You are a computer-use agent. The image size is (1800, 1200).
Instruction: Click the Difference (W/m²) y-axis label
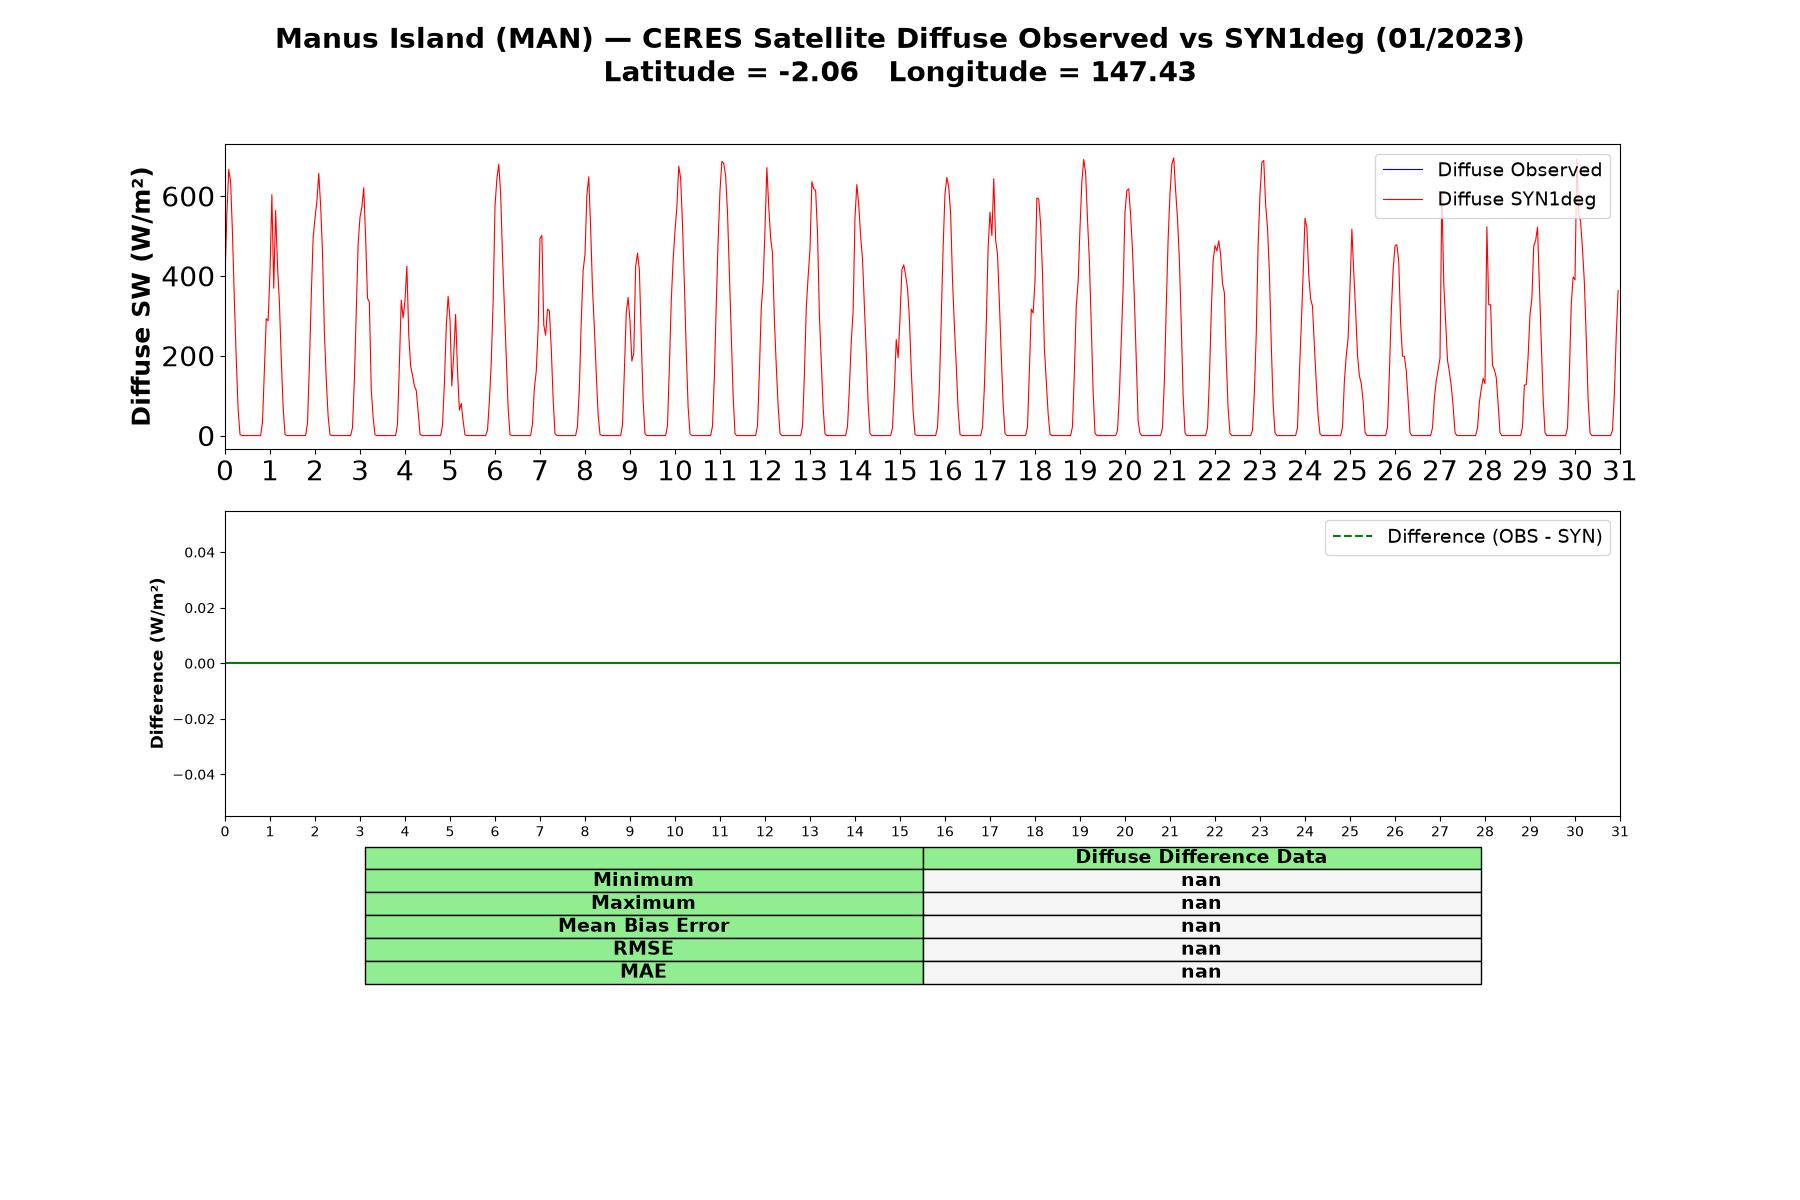[x=157, y=663]
